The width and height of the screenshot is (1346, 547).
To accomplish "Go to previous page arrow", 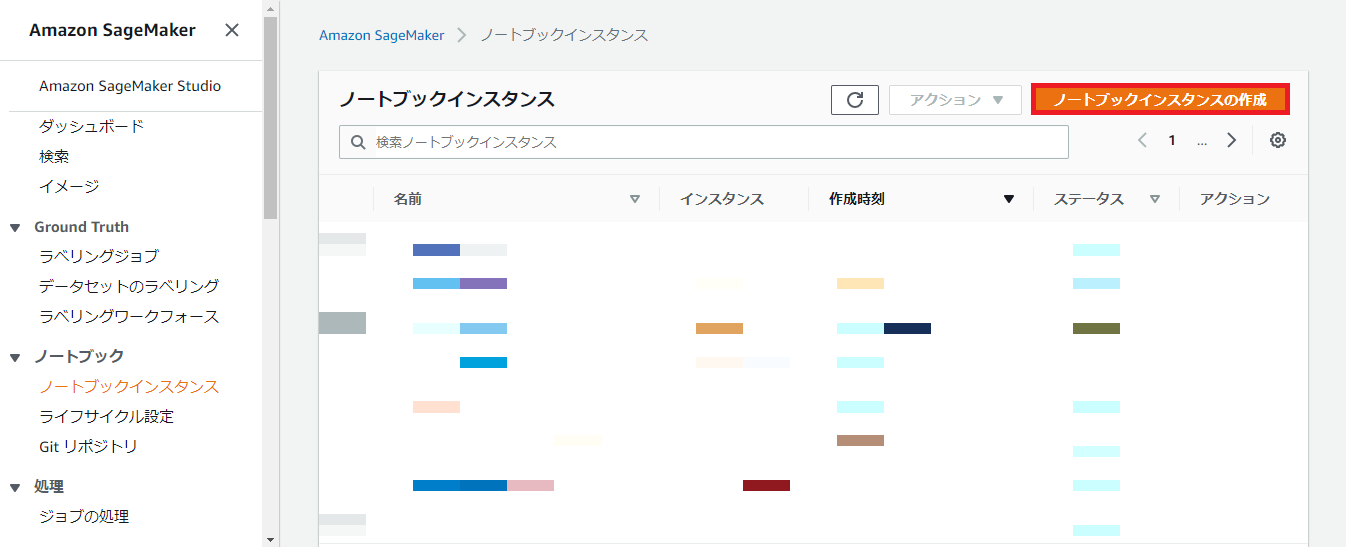I will pos(1142,141).
